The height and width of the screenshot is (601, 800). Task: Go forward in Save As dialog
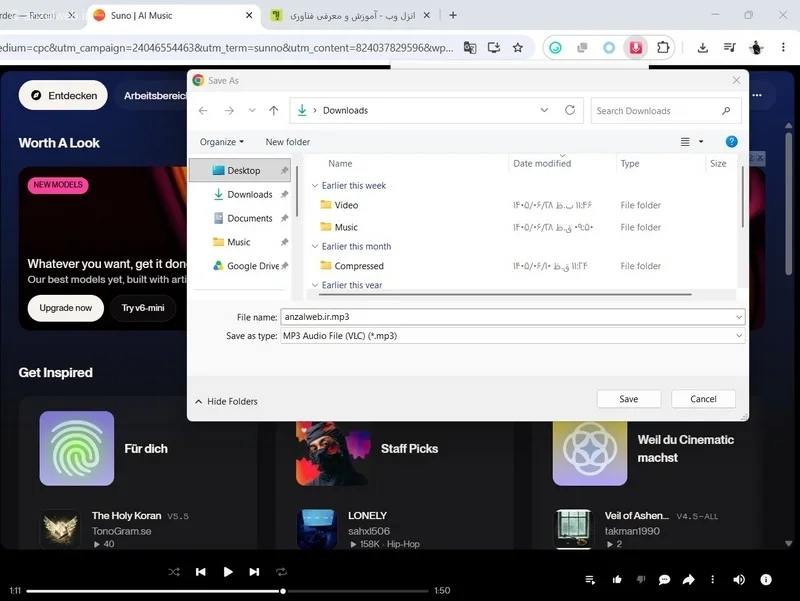point(229,111)
